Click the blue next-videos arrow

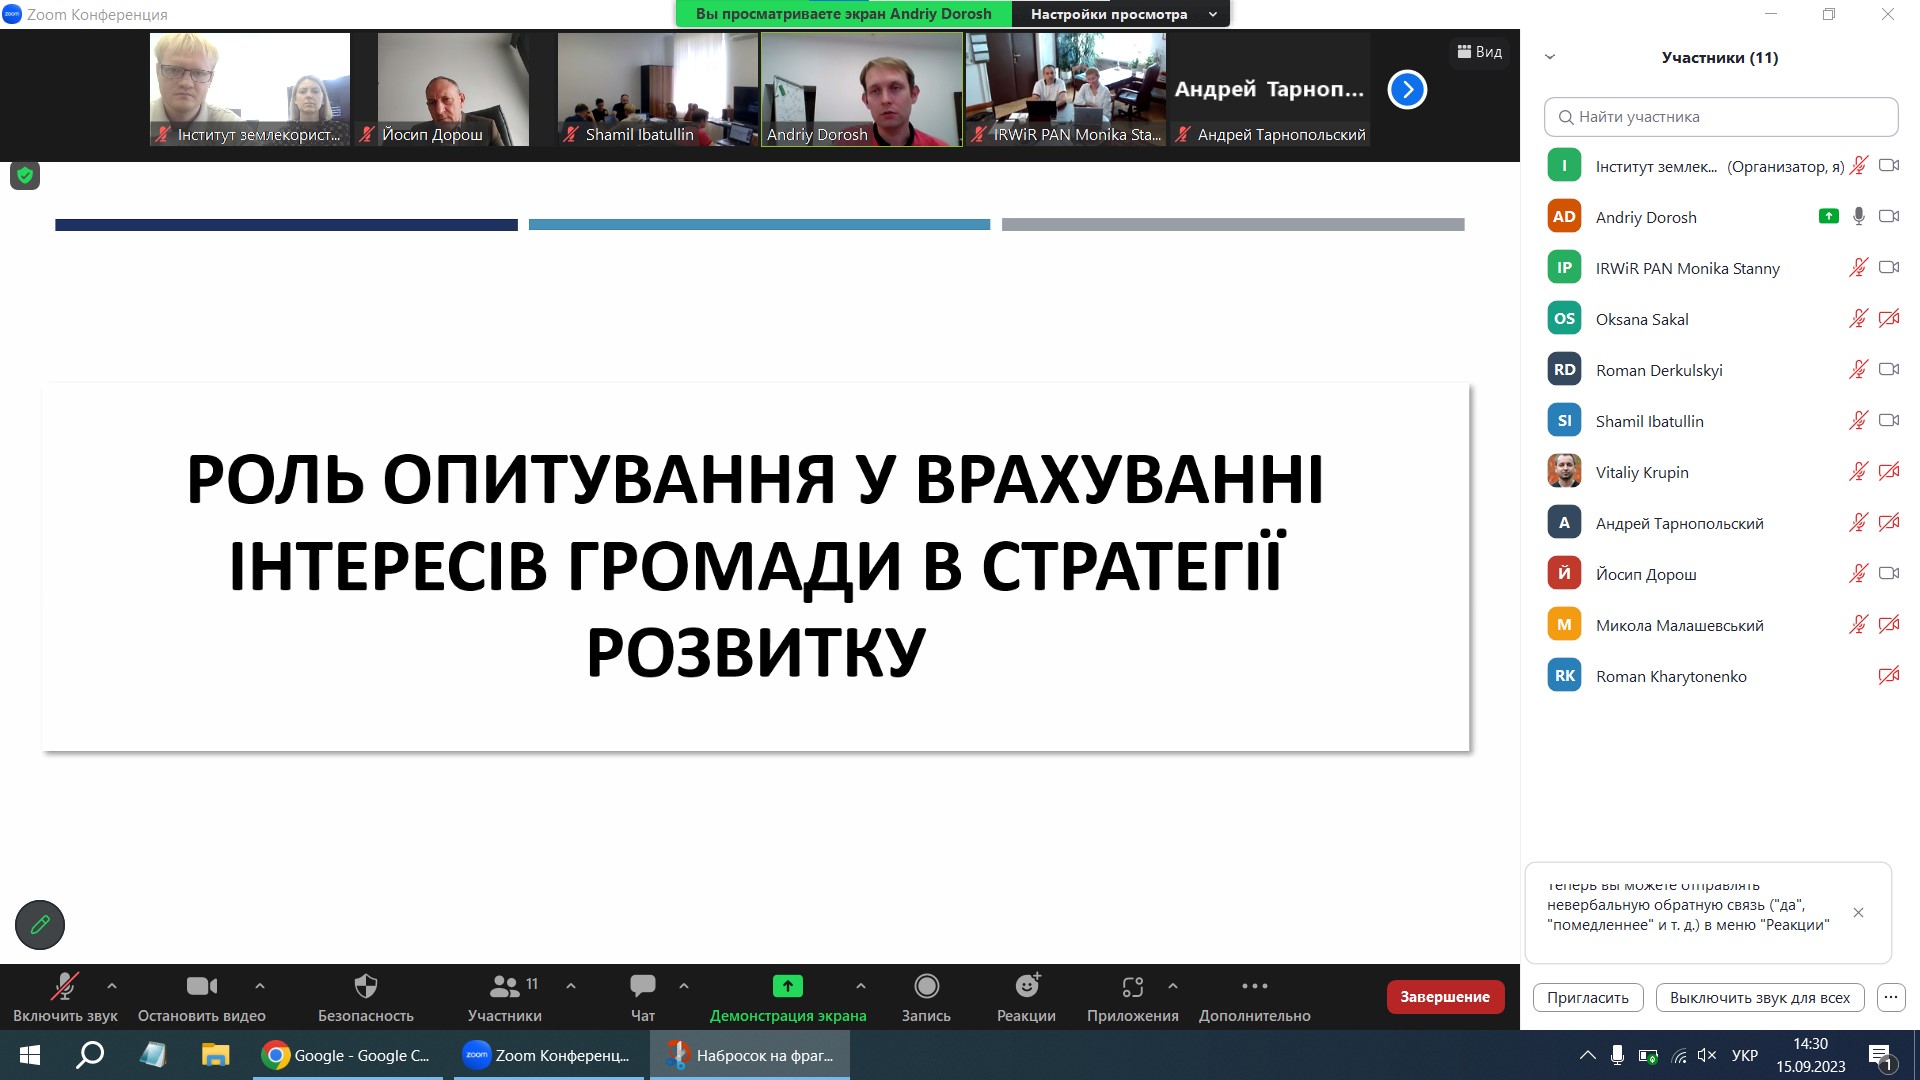click(x=1407, y=90)
